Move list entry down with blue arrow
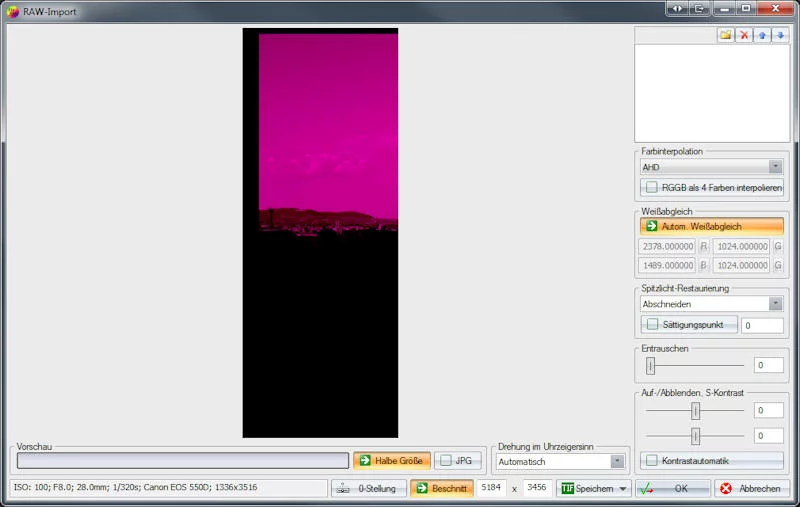Image resolution: width=800 pixels, height=507 pixels. pos(781,35)
